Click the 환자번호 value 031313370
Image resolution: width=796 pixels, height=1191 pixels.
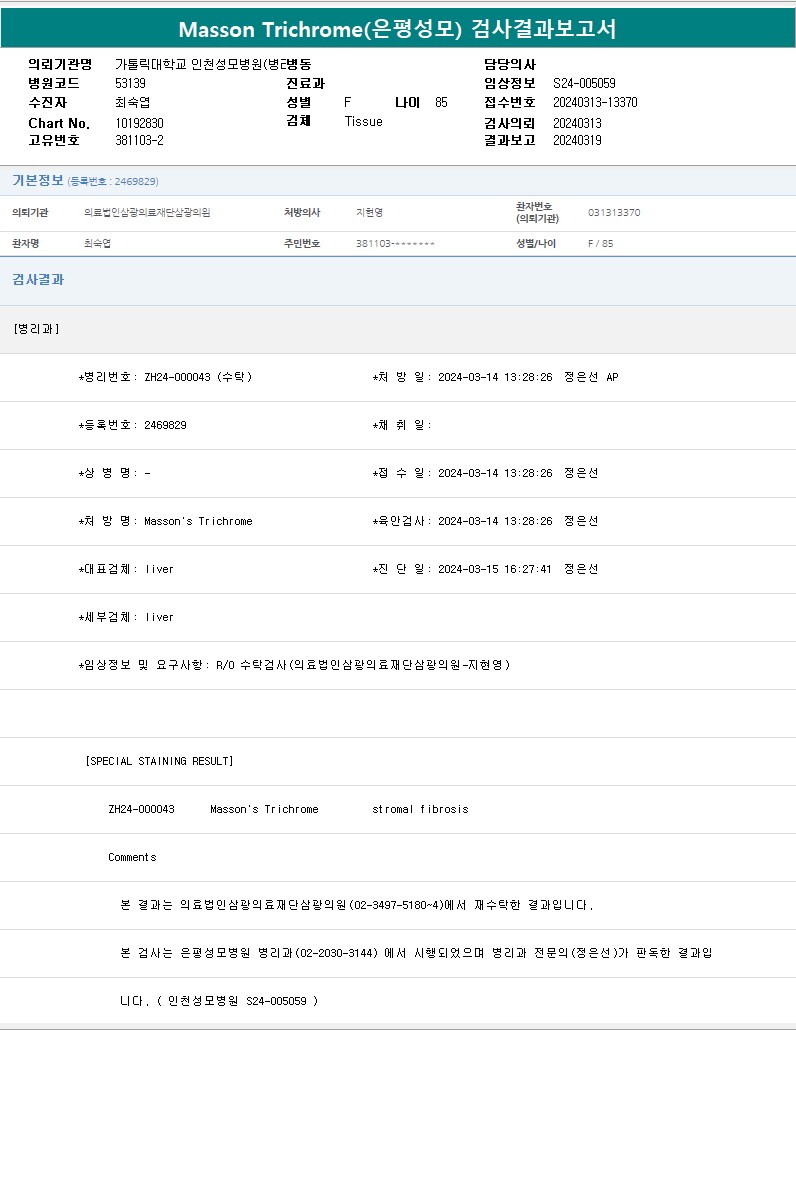coord(614,213)
